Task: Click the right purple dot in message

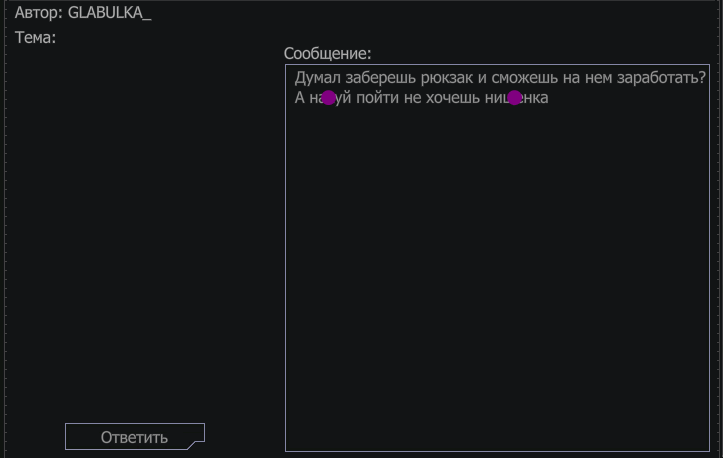Action: click(515, 98)
